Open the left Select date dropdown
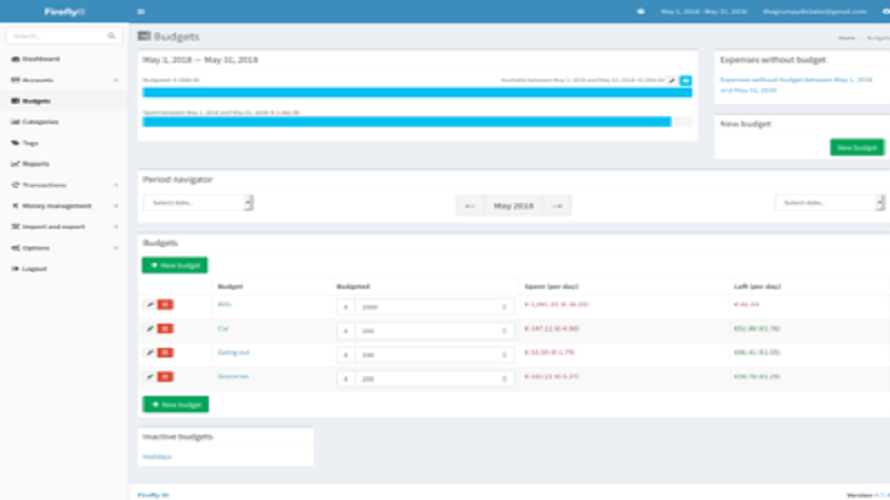The width and height of the screenshot is (890, 500). pyautogui.click(x=198, y=202)
